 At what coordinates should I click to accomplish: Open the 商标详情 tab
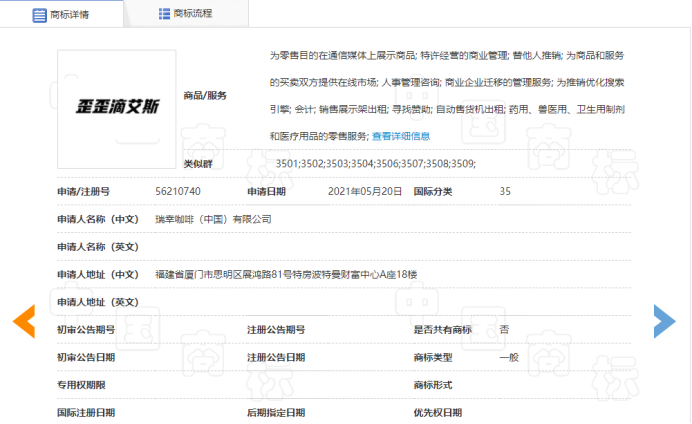coord(61,15)
